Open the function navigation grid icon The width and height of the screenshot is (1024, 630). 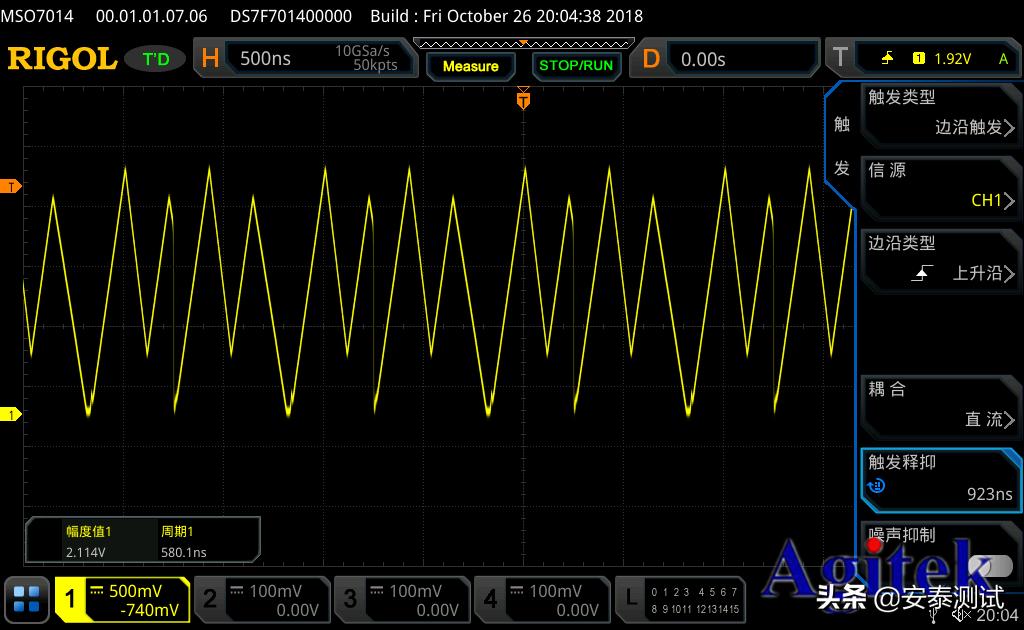click(x=27, y=599)
